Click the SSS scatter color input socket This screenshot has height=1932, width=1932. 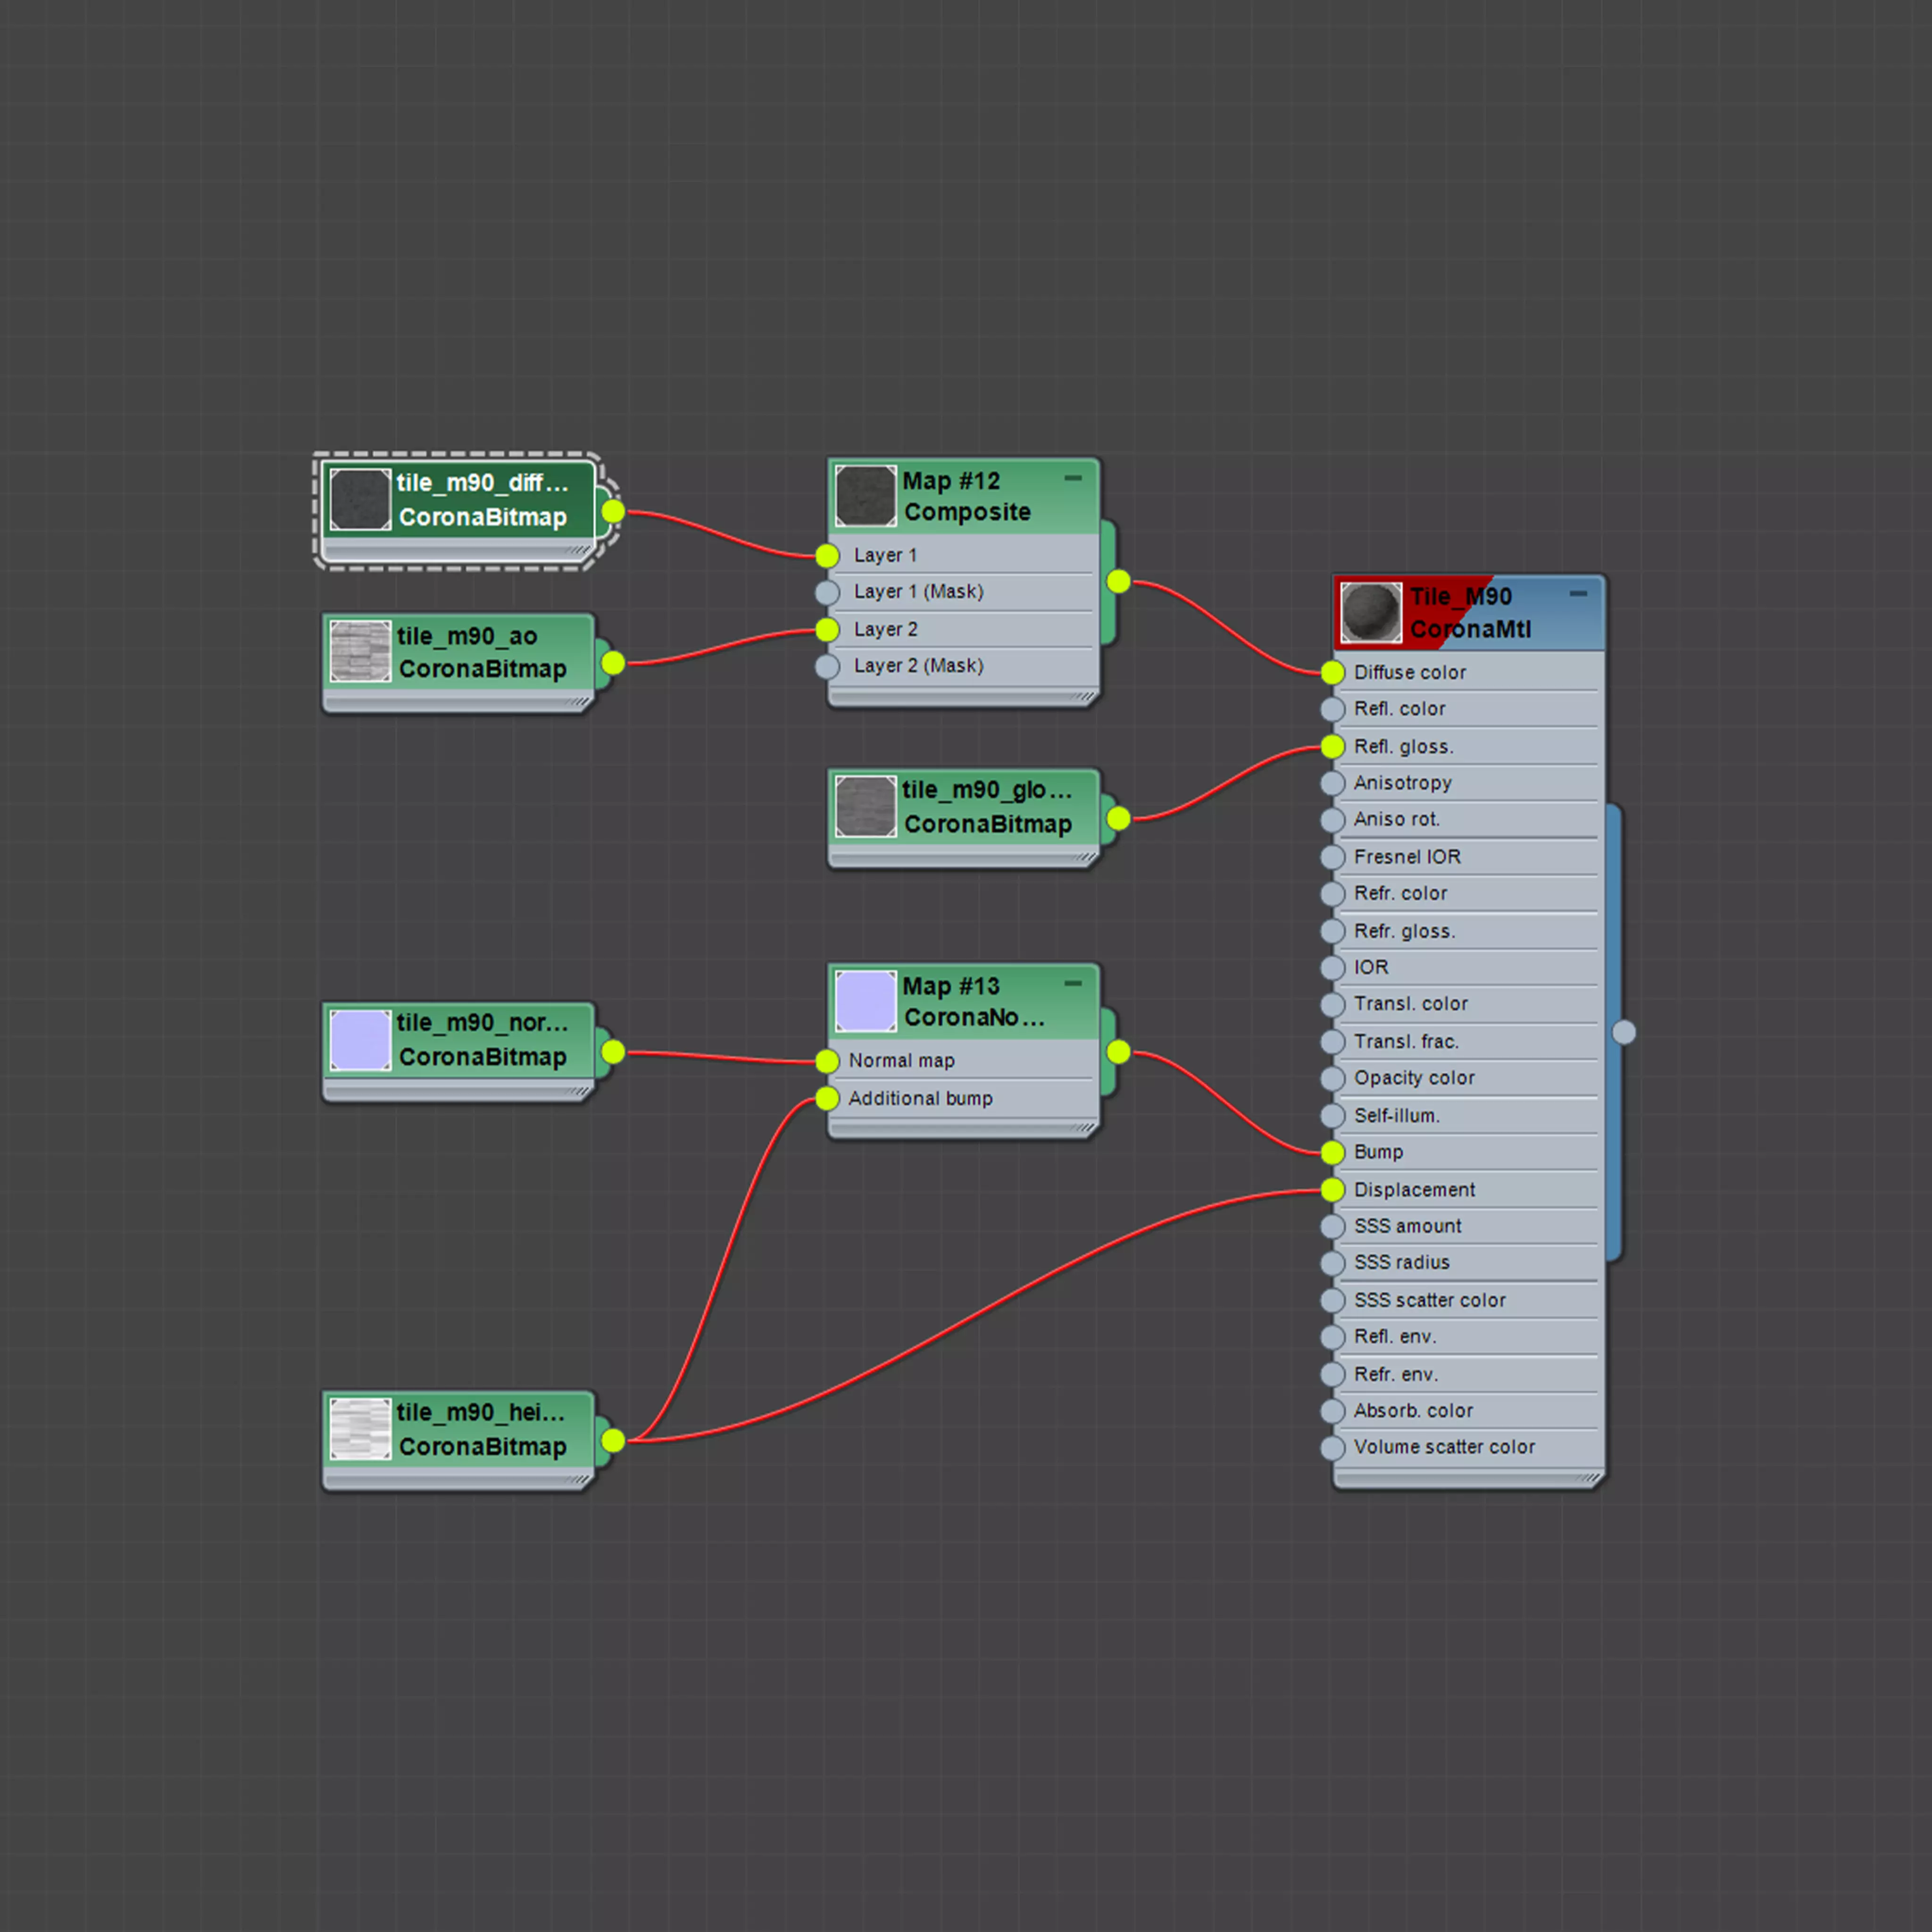tap(1332, 1300)
